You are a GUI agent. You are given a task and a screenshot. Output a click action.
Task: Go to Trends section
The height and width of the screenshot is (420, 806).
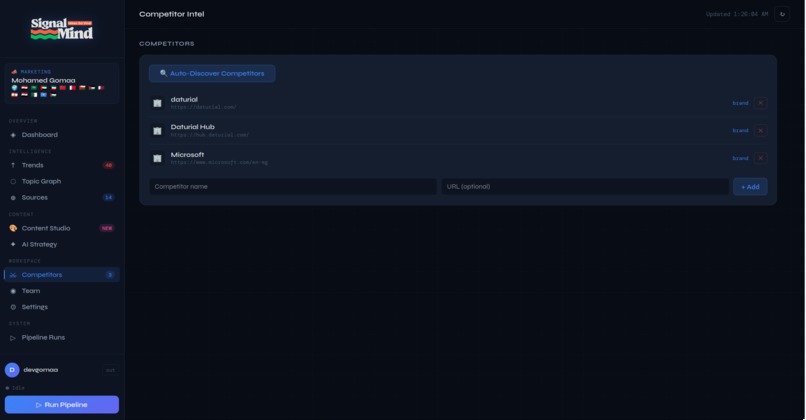[62, 166]
